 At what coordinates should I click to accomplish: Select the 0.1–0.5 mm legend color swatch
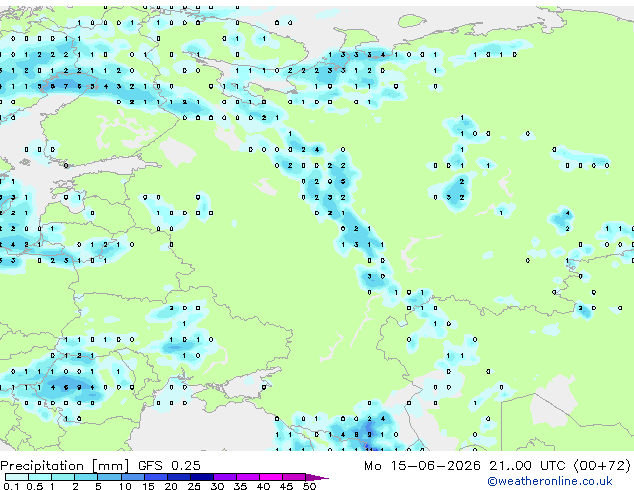click(x=17, y=477)
